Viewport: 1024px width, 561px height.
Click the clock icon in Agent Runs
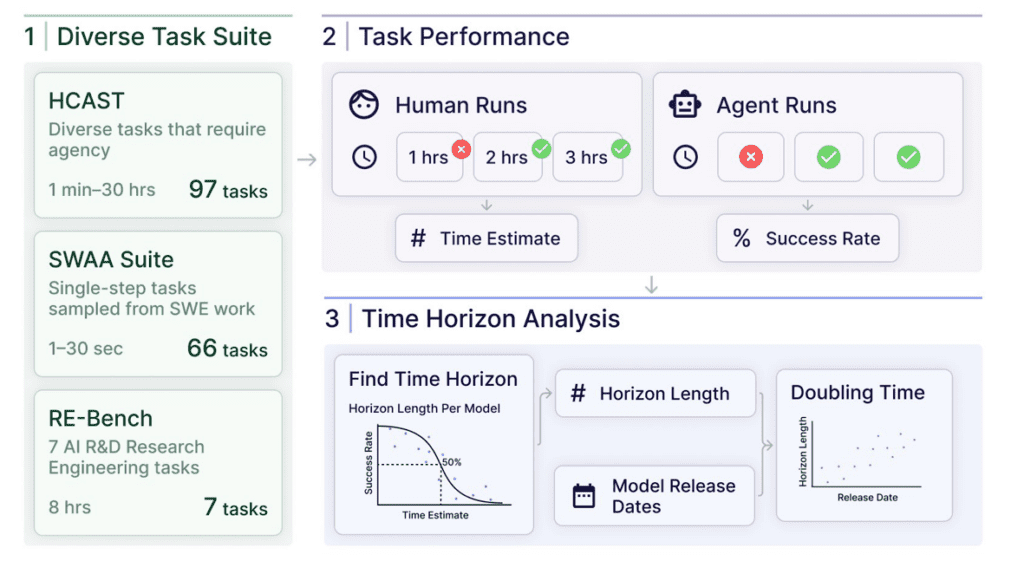pyautogui.click(x=685, y=157)
